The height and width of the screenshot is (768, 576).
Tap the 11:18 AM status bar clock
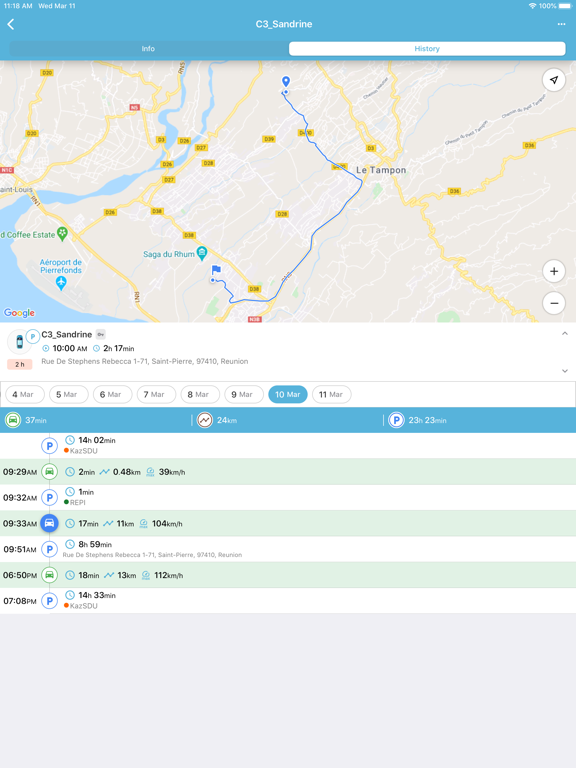pos(18,6)
